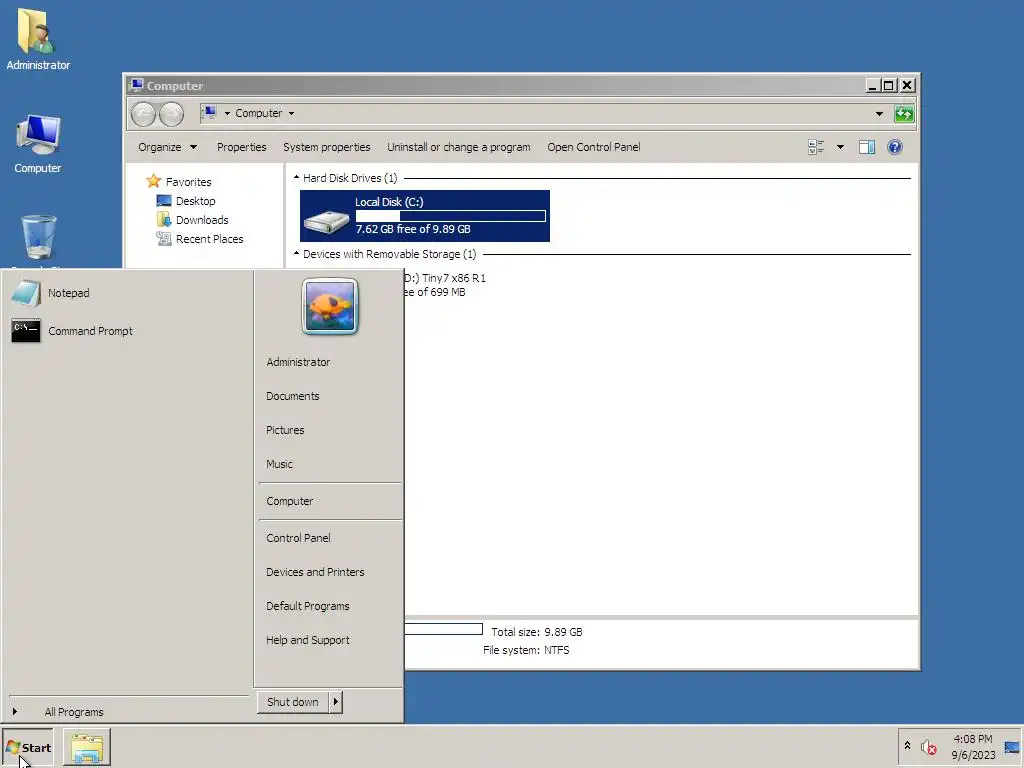This screenshot has height=768, width=1024.
Task: Collapse Devices with Removable Storage group
Action: pyautogui.click(x=296, y=253)
